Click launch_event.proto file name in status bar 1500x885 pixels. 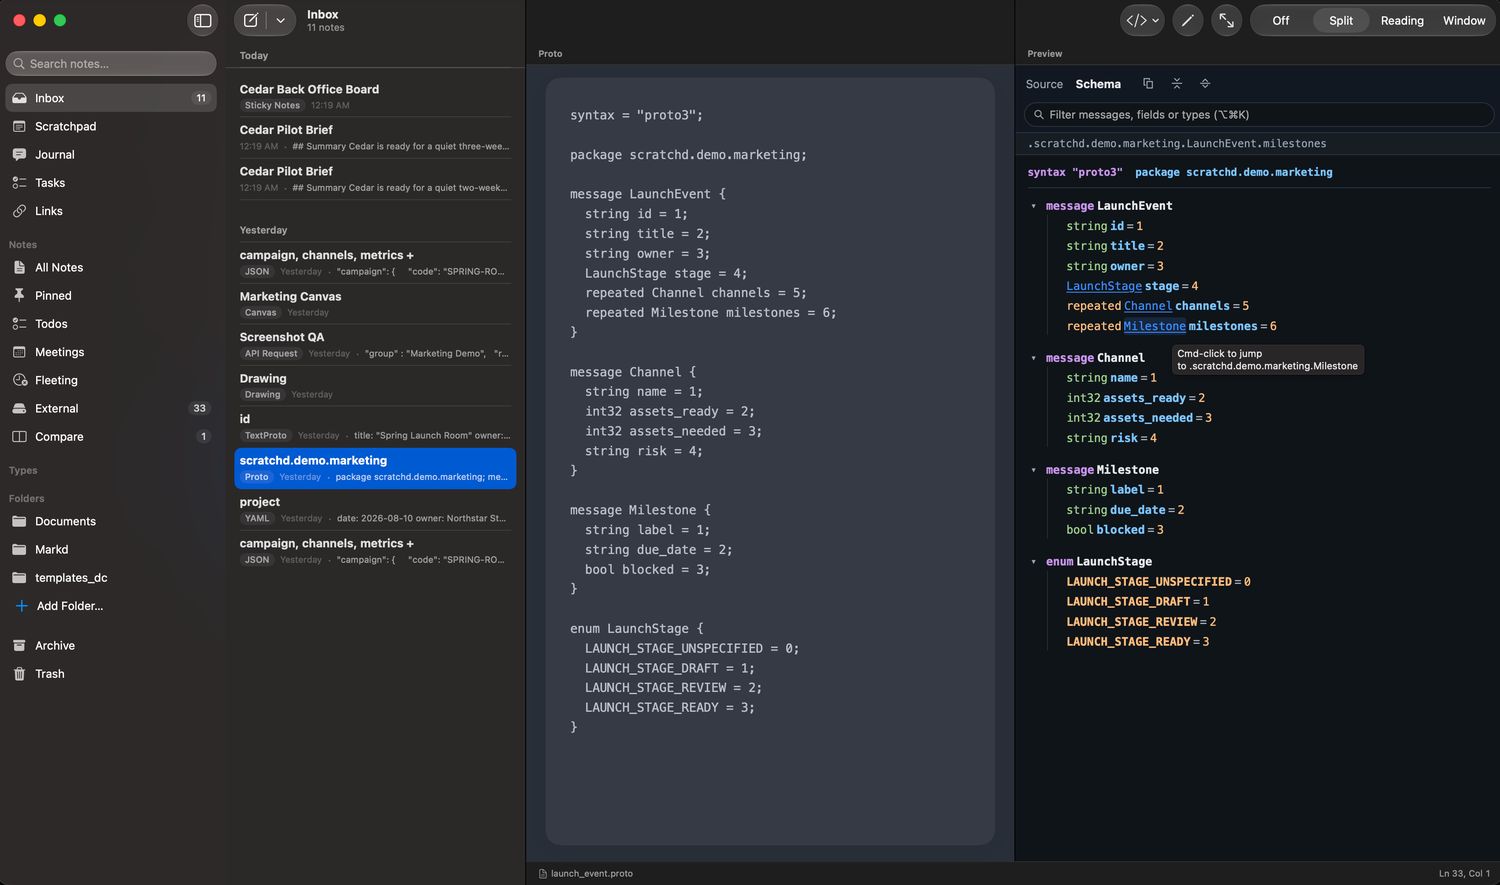pos(592,873)
